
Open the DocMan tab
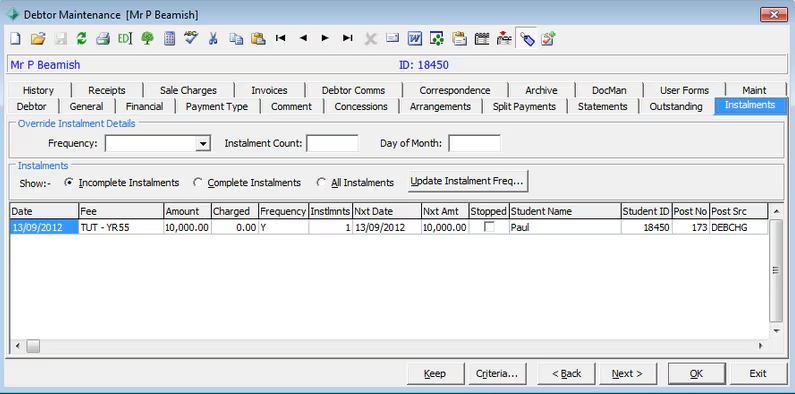tap(609, 90)
